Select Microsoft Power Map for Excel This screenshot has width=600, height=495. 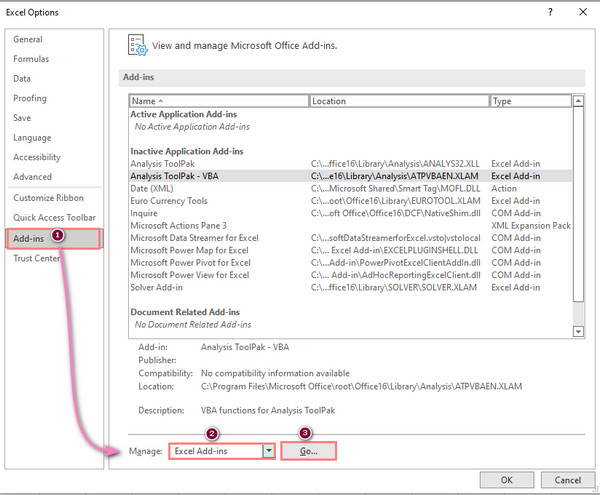tap(351, 250)
